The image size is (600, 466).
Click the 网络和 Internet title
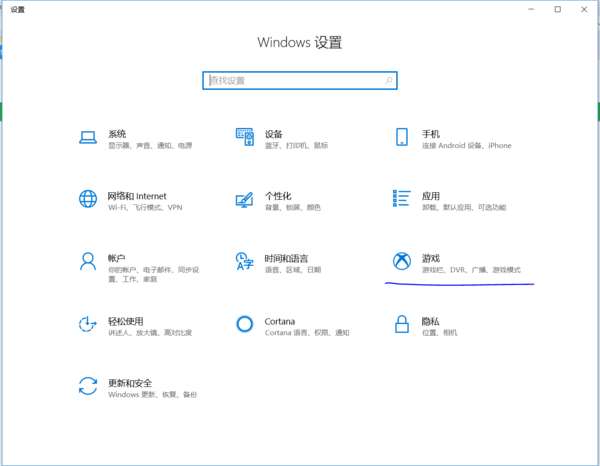137,196
